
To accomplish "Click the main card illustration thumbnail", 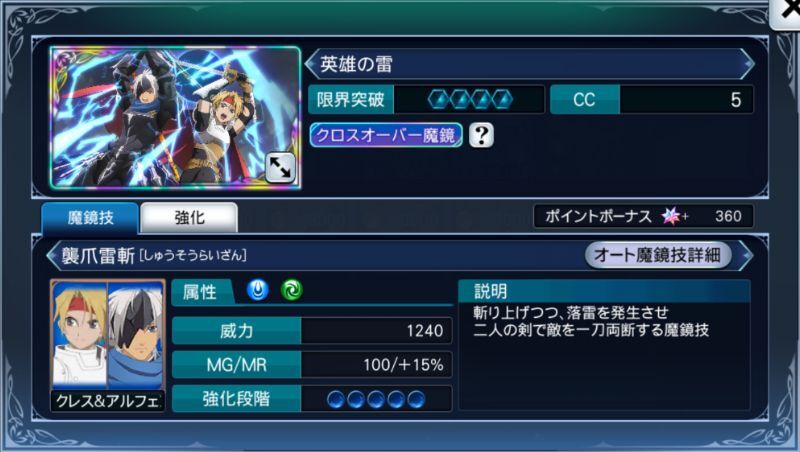I will click(x=175, y=118).
